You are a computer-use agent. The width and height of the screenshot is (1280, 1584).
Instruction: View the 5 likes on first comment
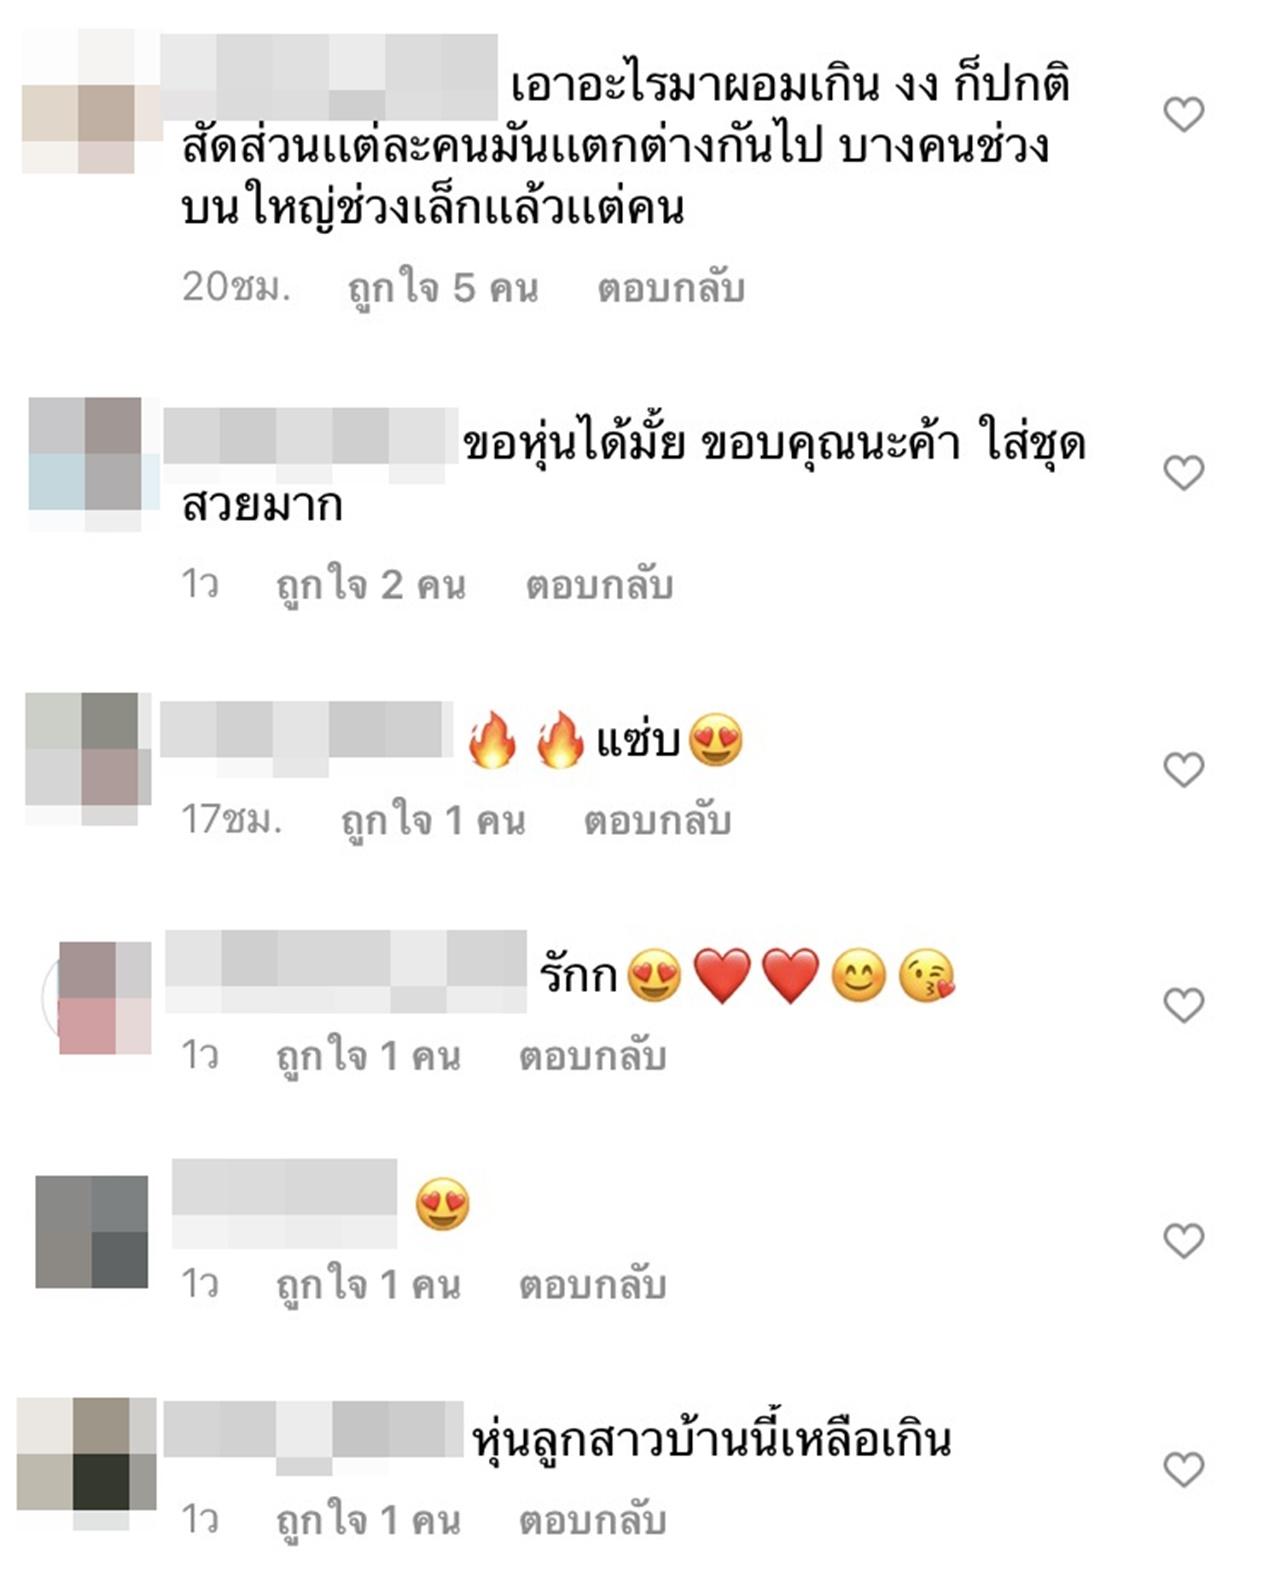[x=443, y=289]
